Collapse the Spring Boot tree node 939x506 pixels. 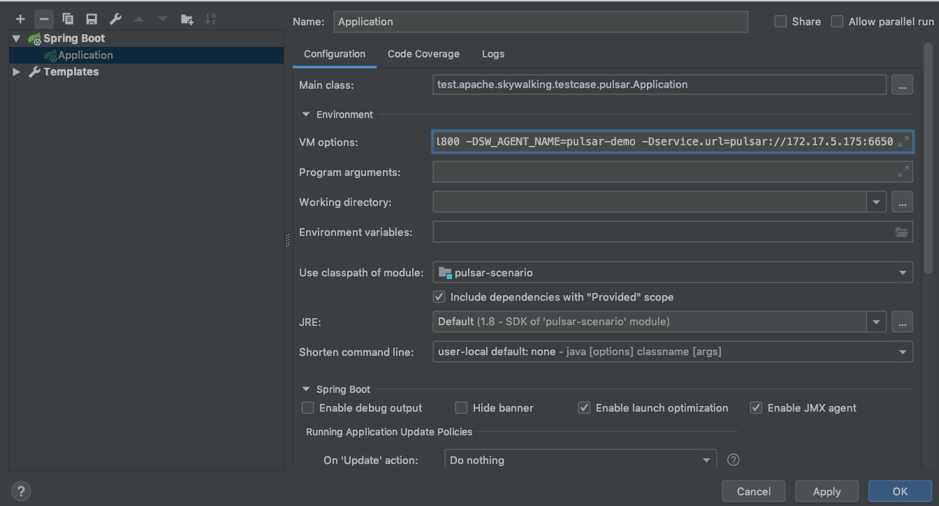point(17,38)
